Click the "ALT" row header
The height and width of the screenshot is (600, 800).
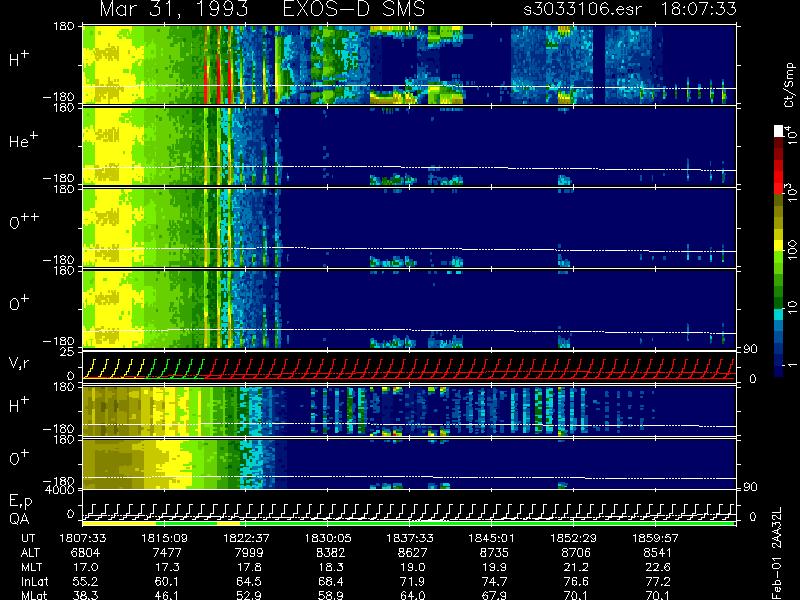click(x=30, y=553)
